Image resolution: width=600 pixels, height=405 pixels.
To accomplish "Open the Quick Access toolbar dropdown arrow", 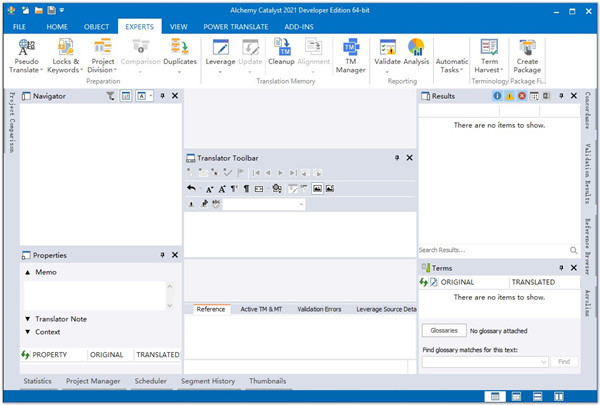I will coord(62,11).
